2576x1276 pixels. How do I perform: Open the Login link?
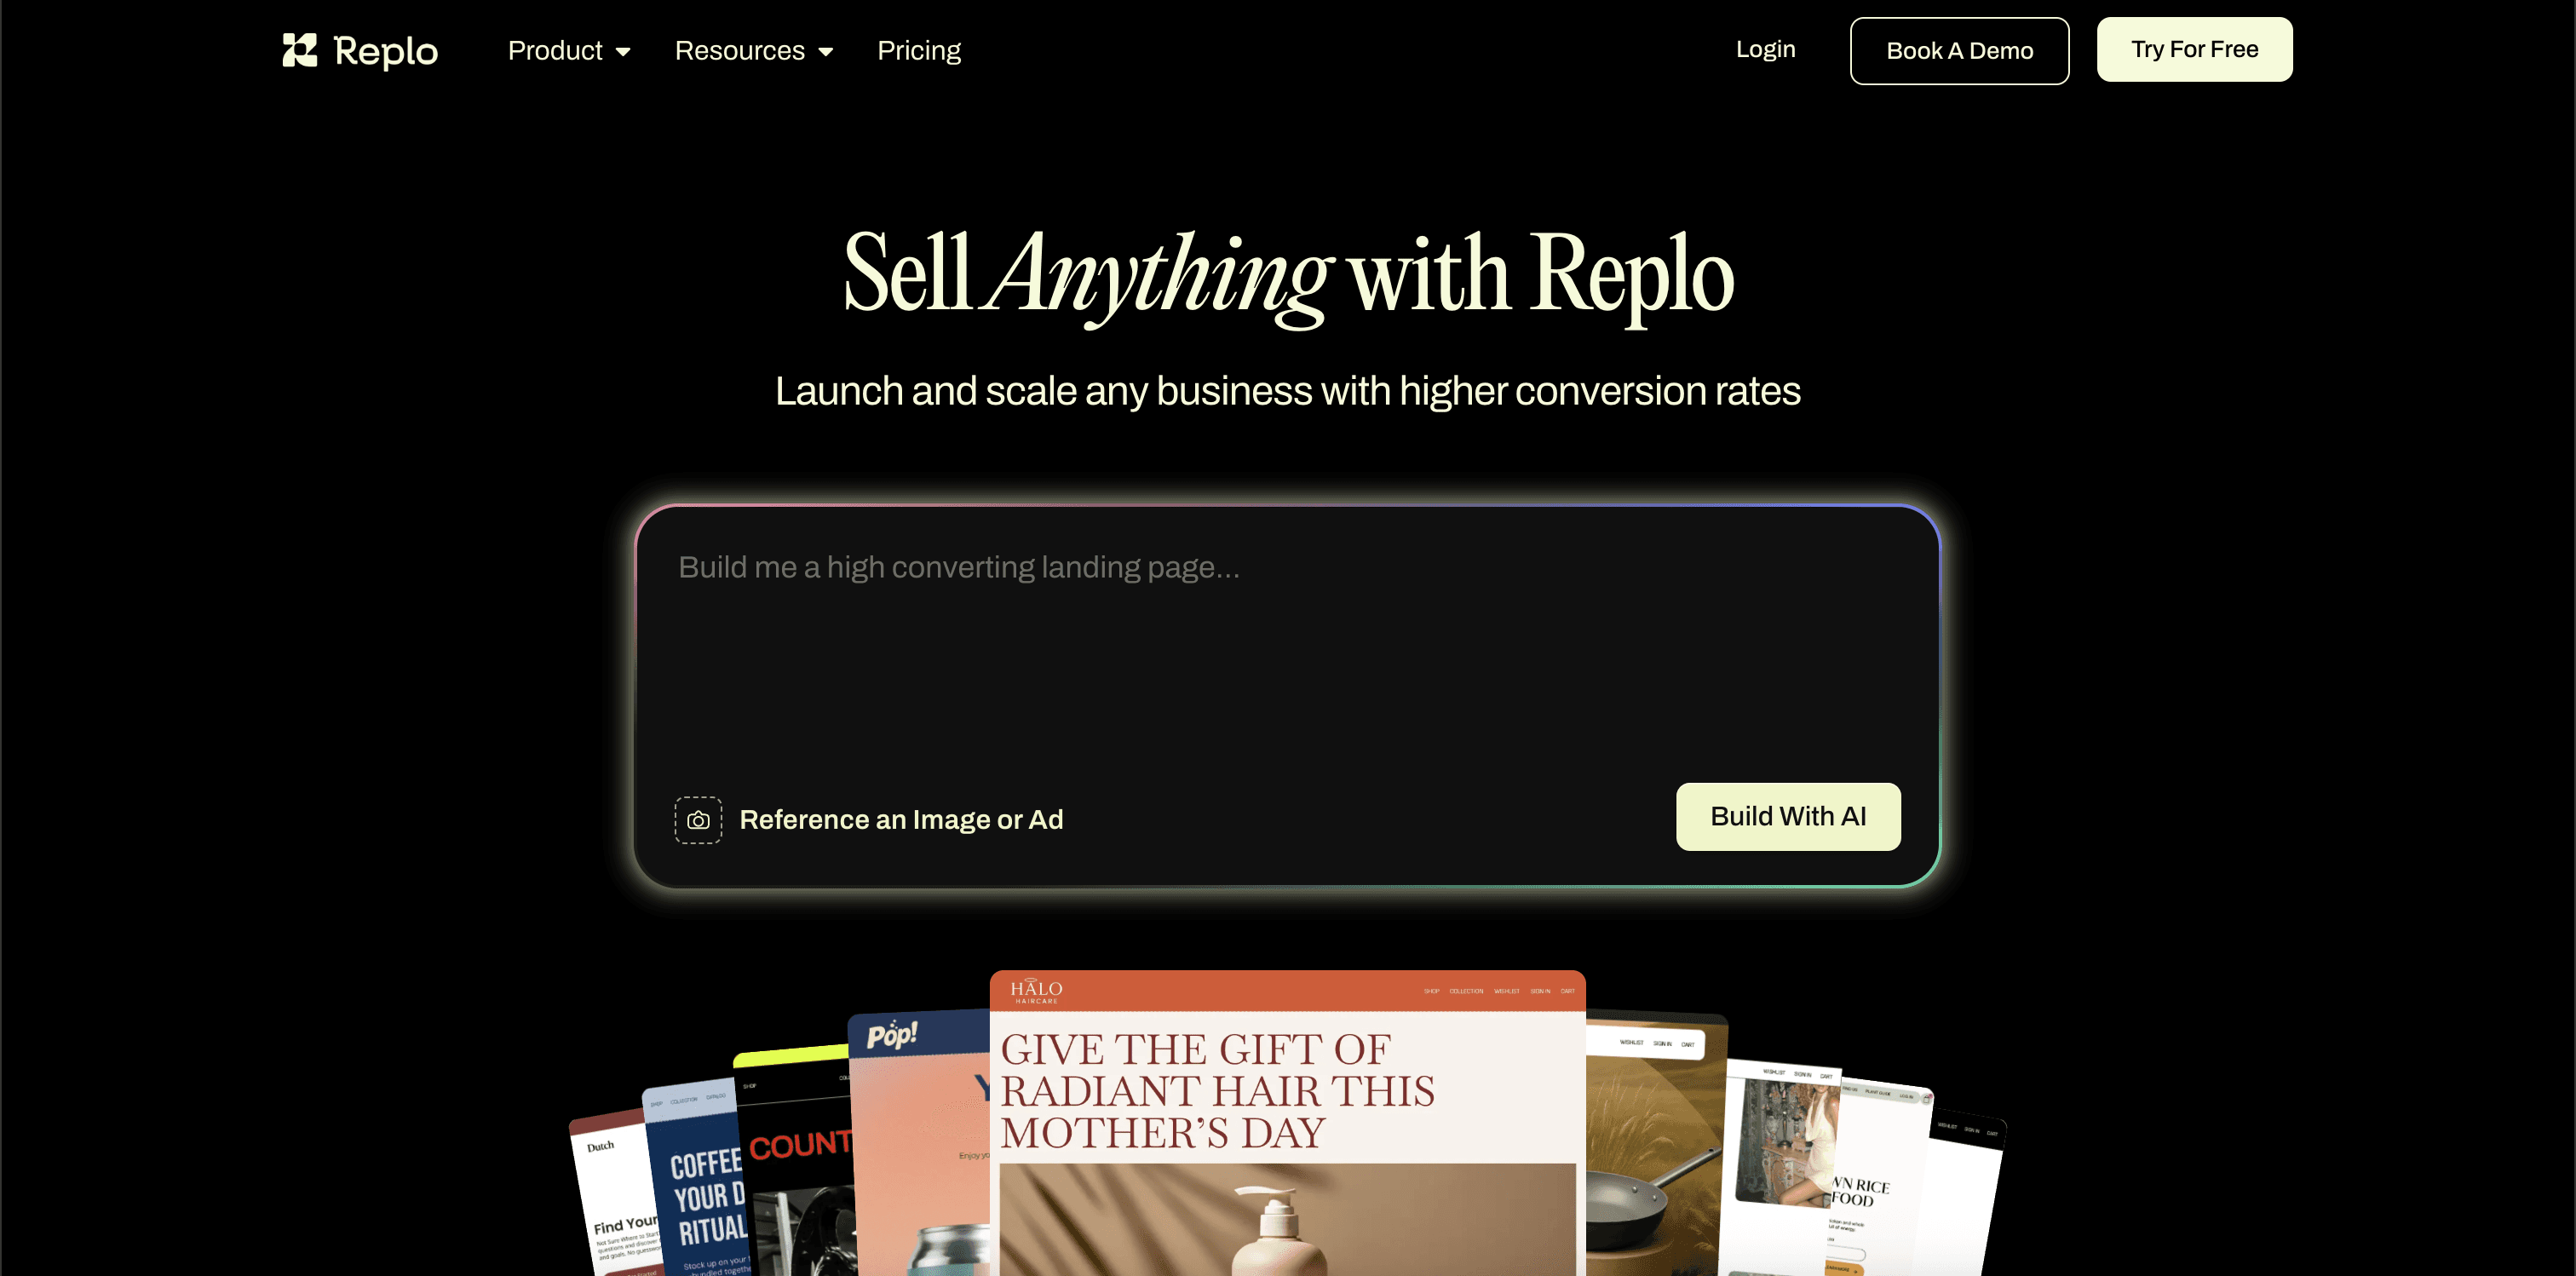pyautogui.click(x=1765, y=49)
